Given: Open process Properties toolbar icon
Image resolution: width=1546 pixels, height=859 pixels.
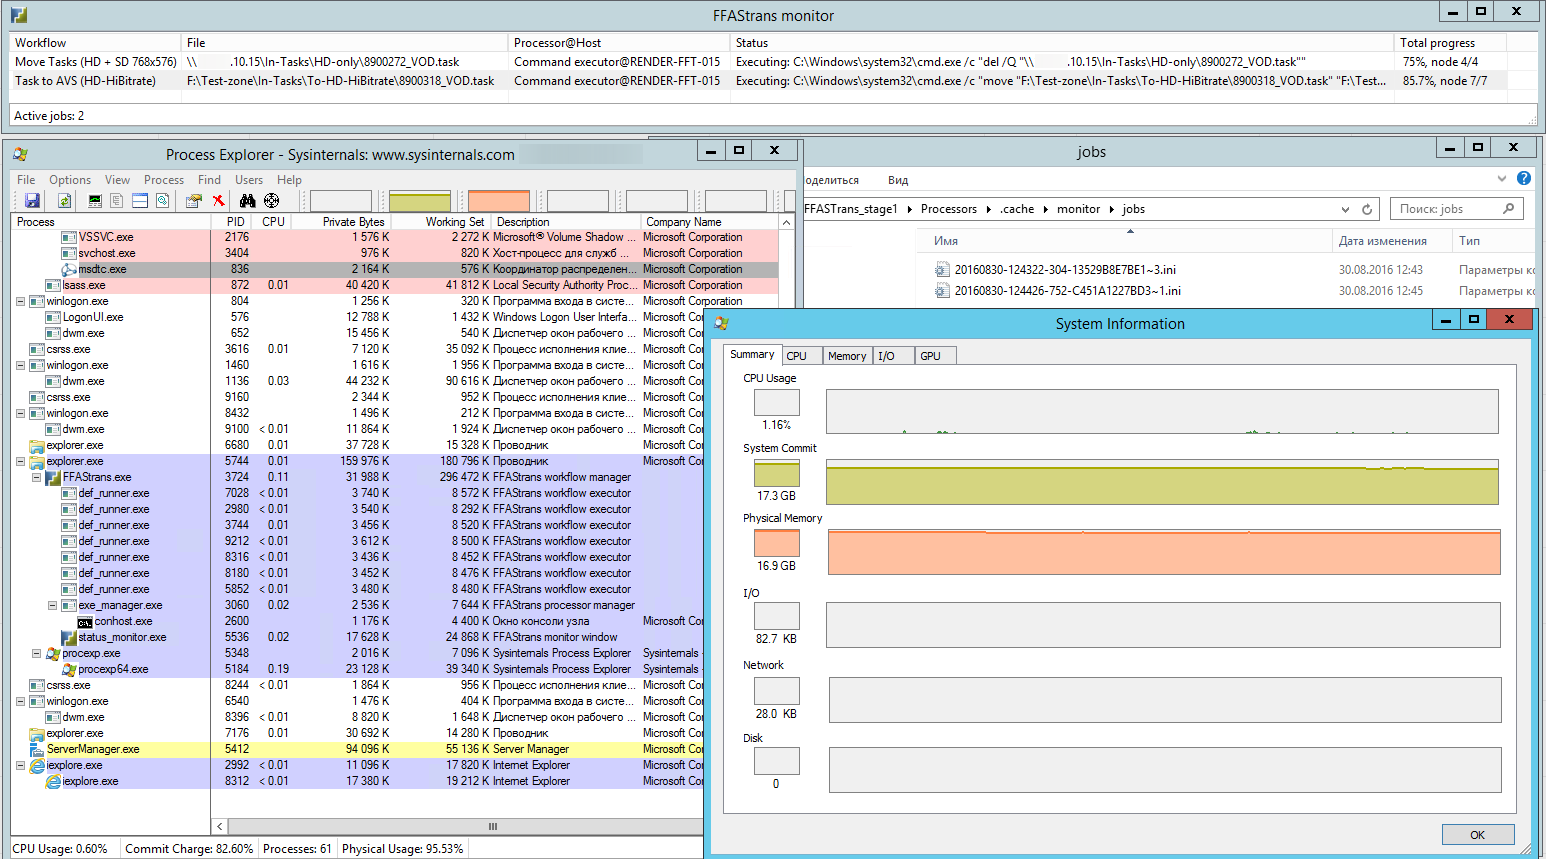Looking at the screenshot, I should pos(194,201).
